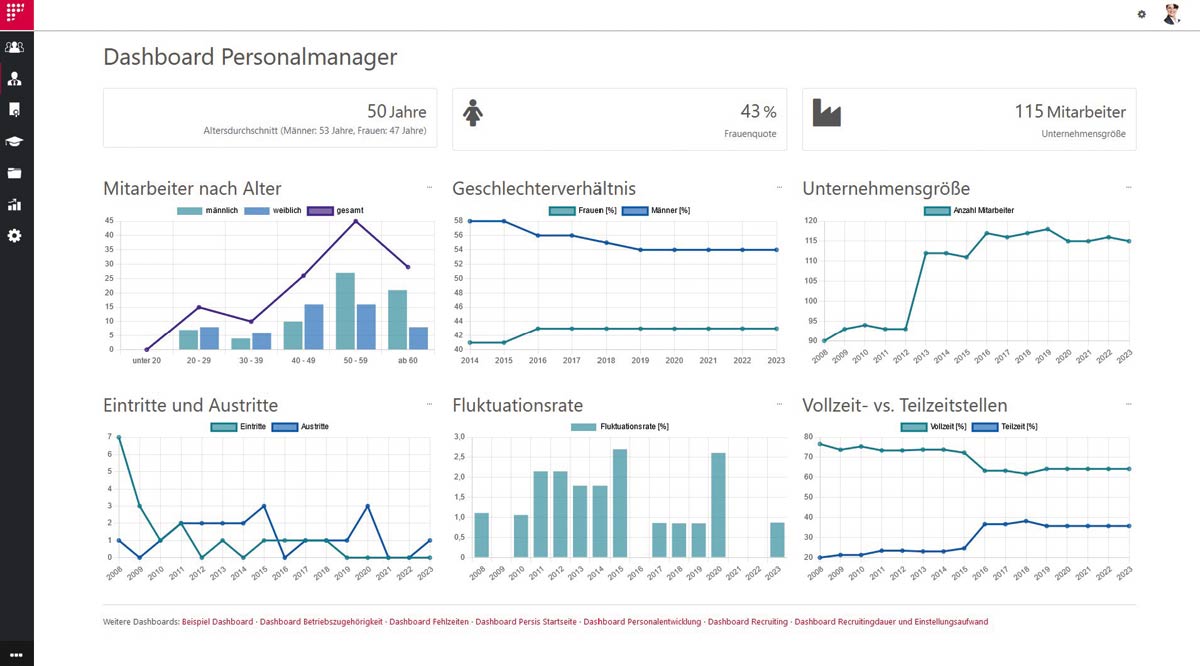
Task: Click the top-right settings gear icon
Action: [x=1142, y=14]
